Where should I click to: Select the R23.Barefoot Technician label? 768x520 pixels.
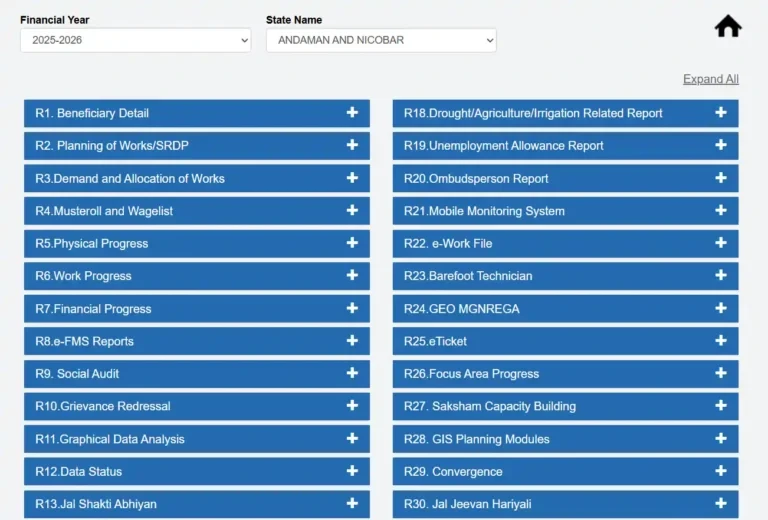pos(468,276)
